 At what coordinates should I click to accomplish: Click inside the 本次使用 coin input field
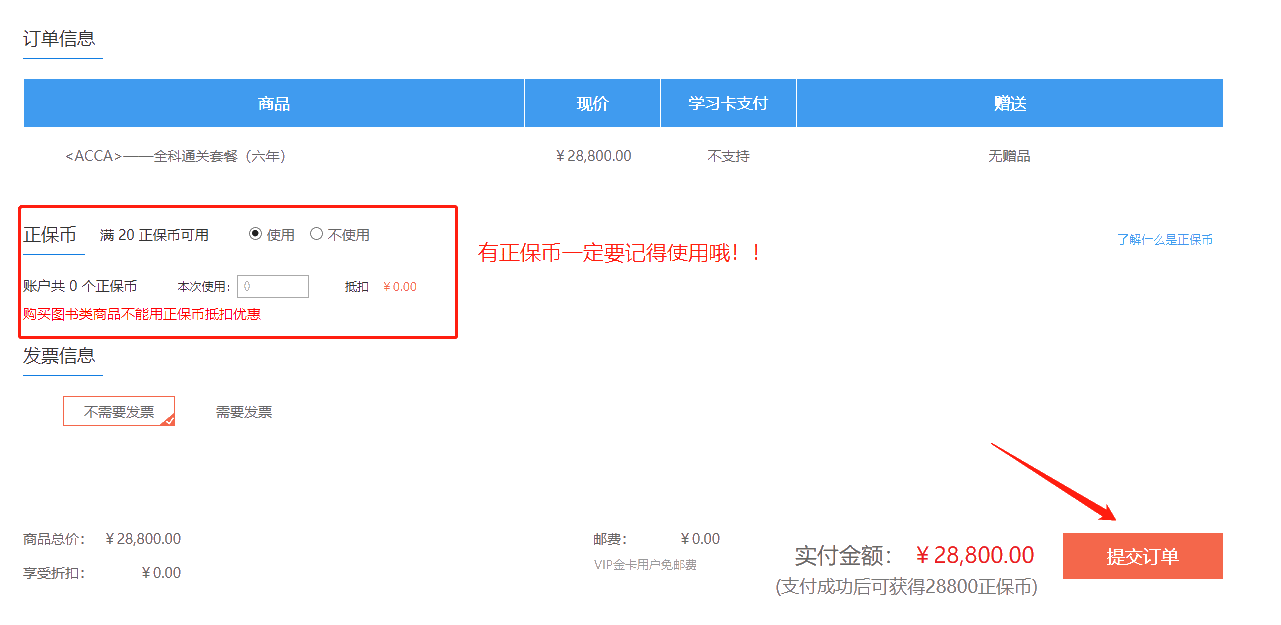[272, 286]
